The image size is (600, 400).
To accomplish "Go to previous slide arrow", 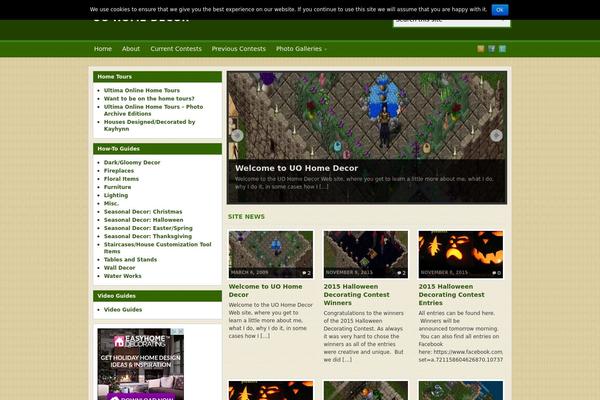I will pyautogui.click(x=237, y=135).
